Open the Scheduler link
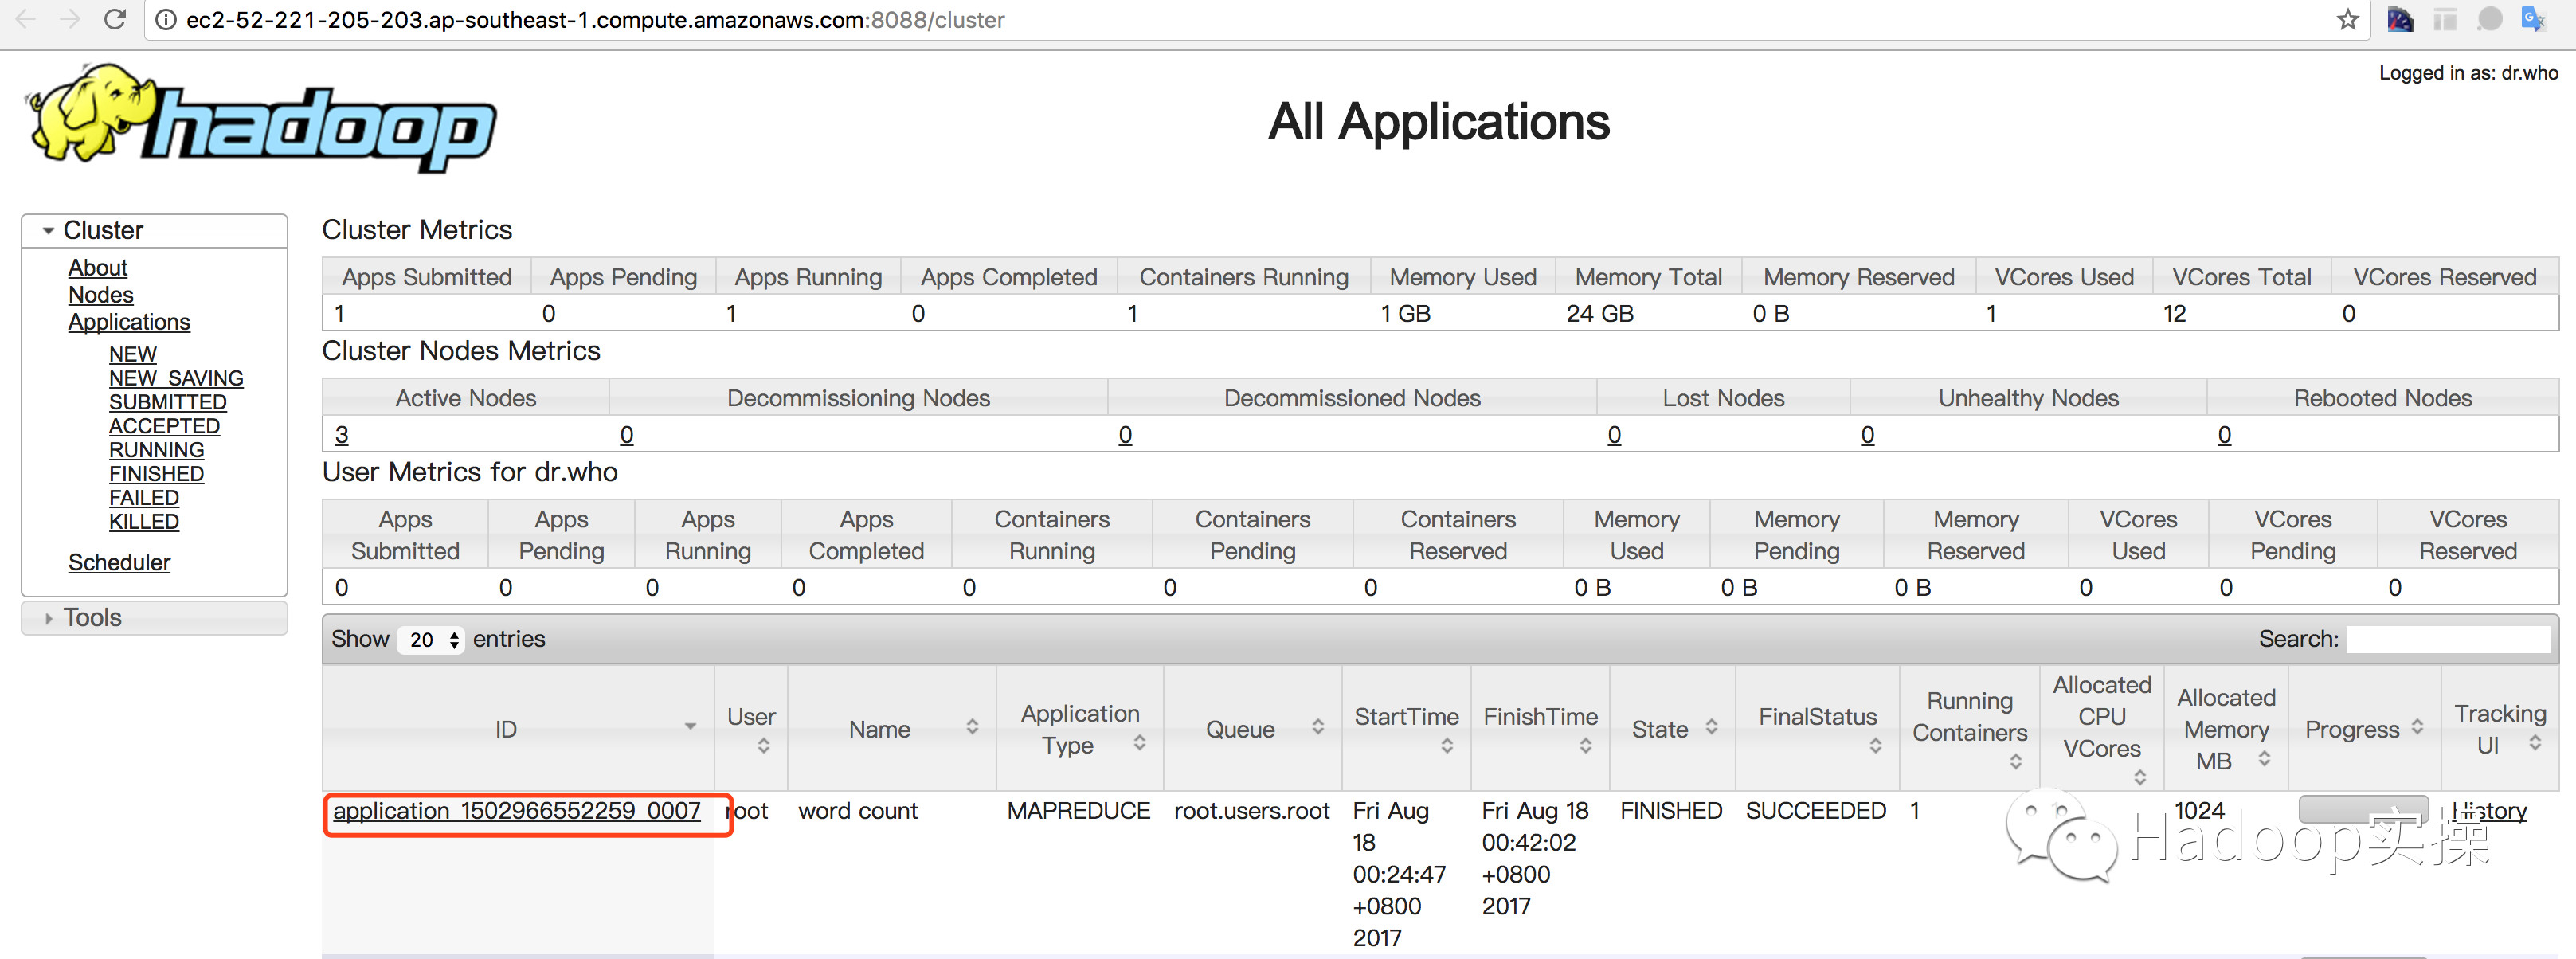 click(119, 563)
